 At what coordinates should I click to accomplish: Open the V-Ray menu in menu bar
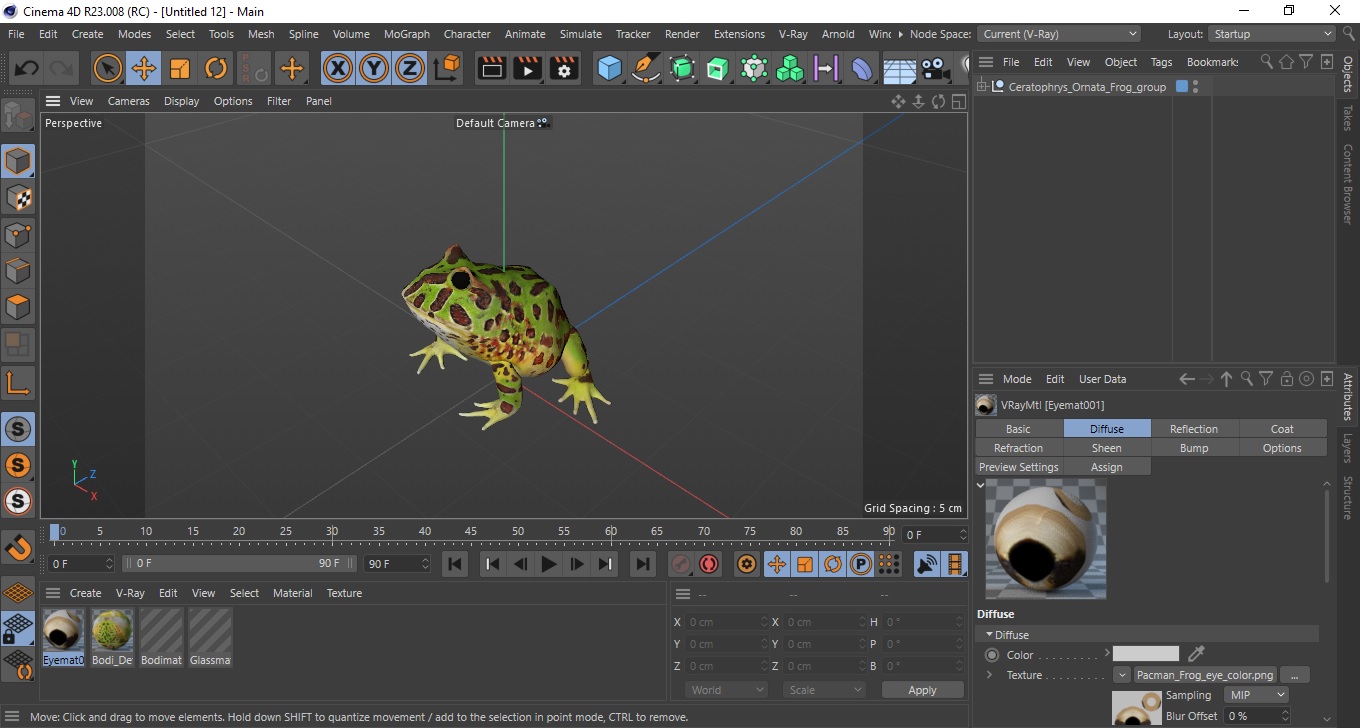pos(792,34)
